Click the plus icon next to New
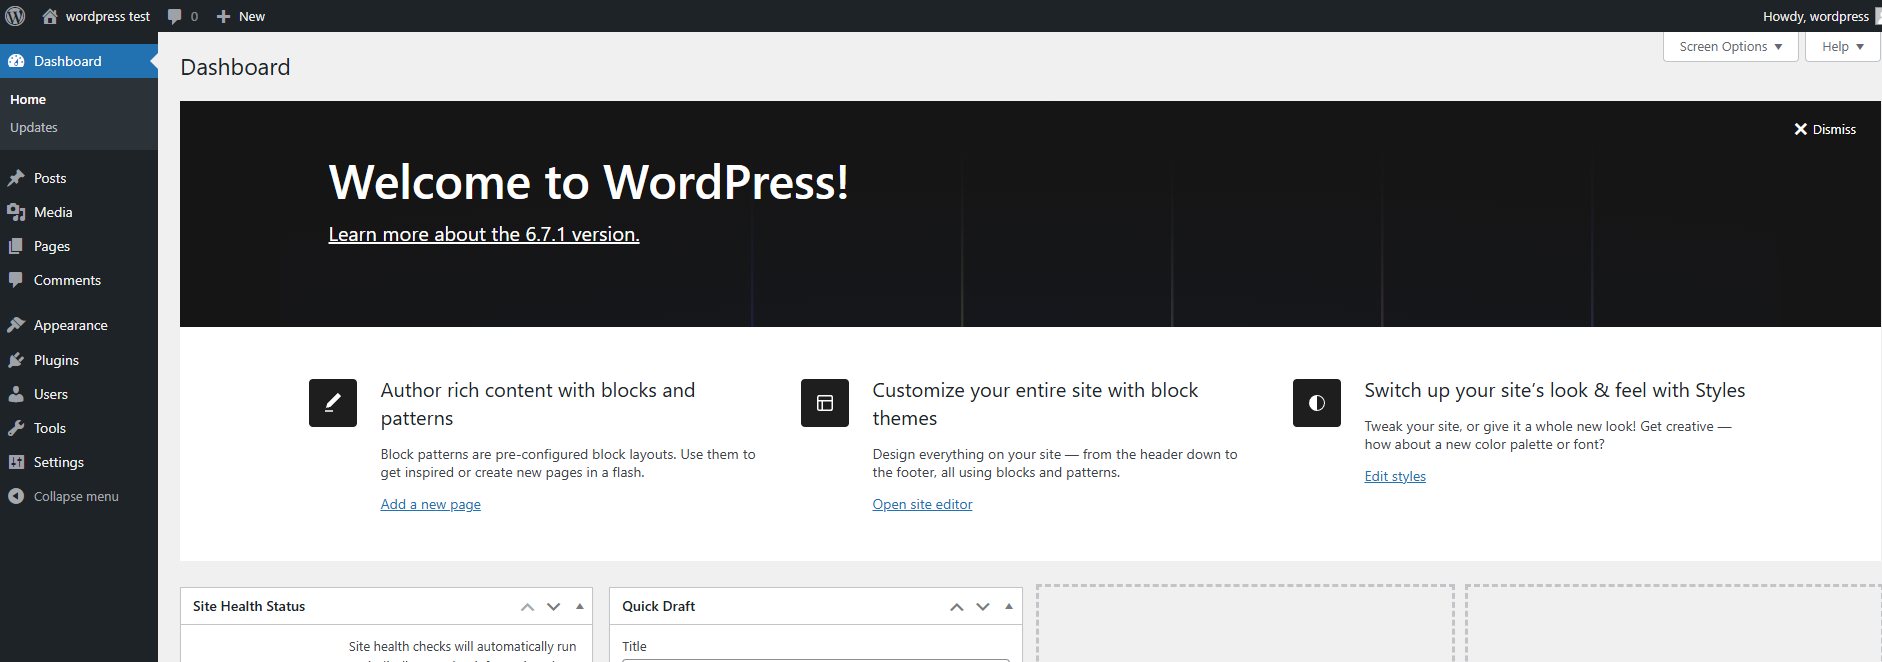Viewport: 1882px width, 662px height. click(x=224, y=17)
